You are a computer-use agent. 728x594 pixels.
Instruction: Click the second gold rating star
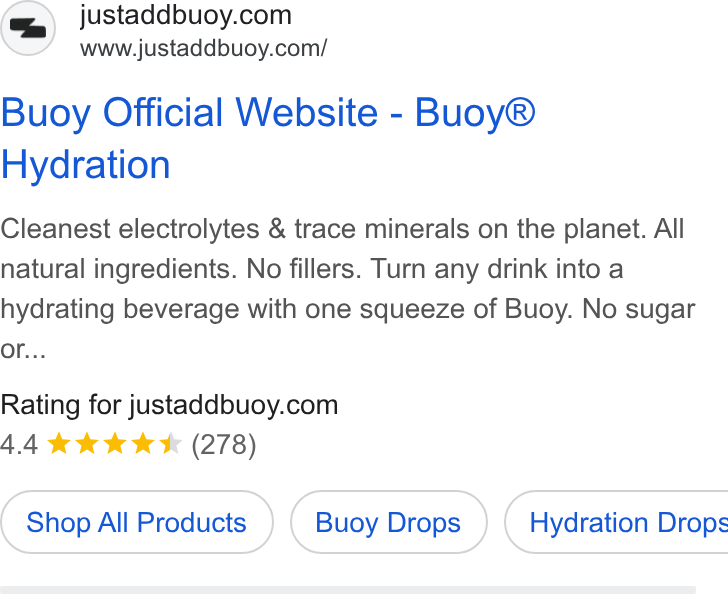(x=87, y=443)
